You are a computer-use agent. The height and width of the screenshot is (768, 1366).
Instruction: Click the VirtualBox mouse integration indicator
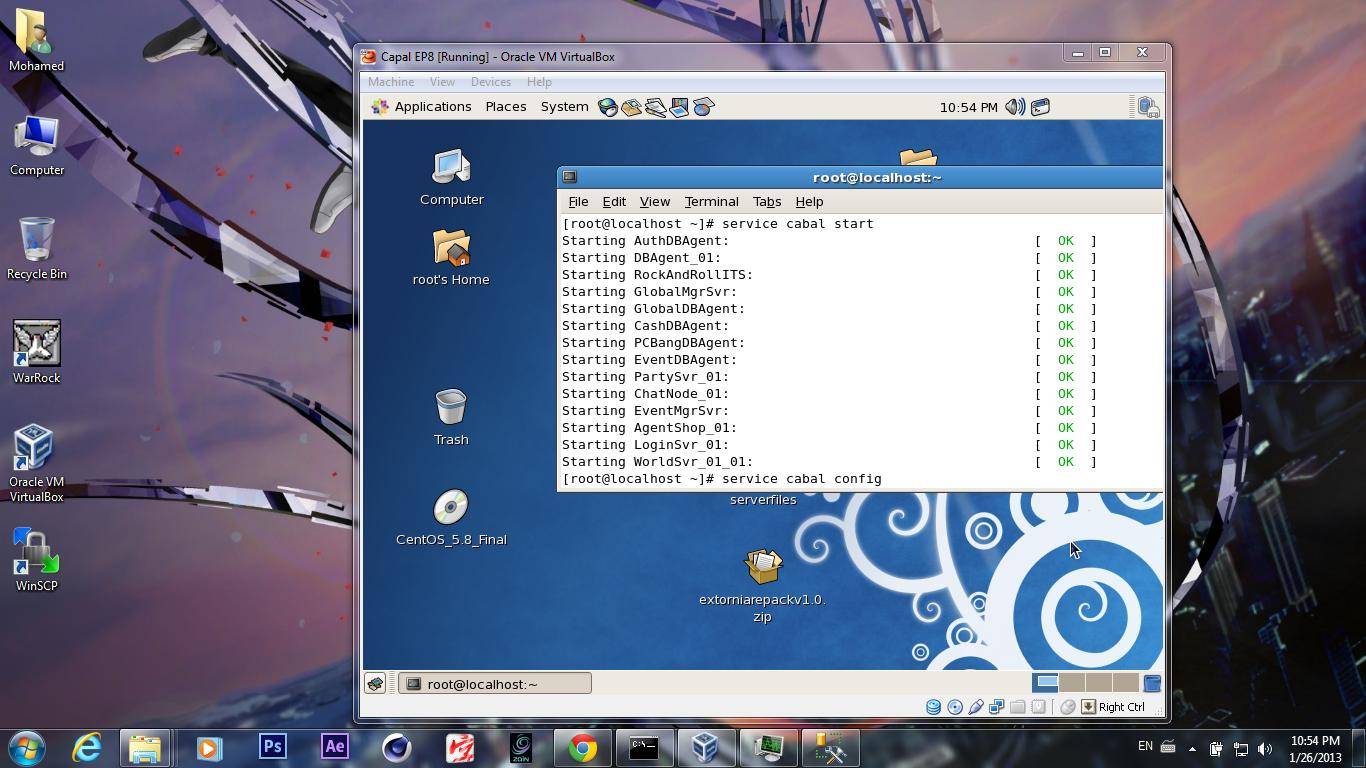(1067, 707)
